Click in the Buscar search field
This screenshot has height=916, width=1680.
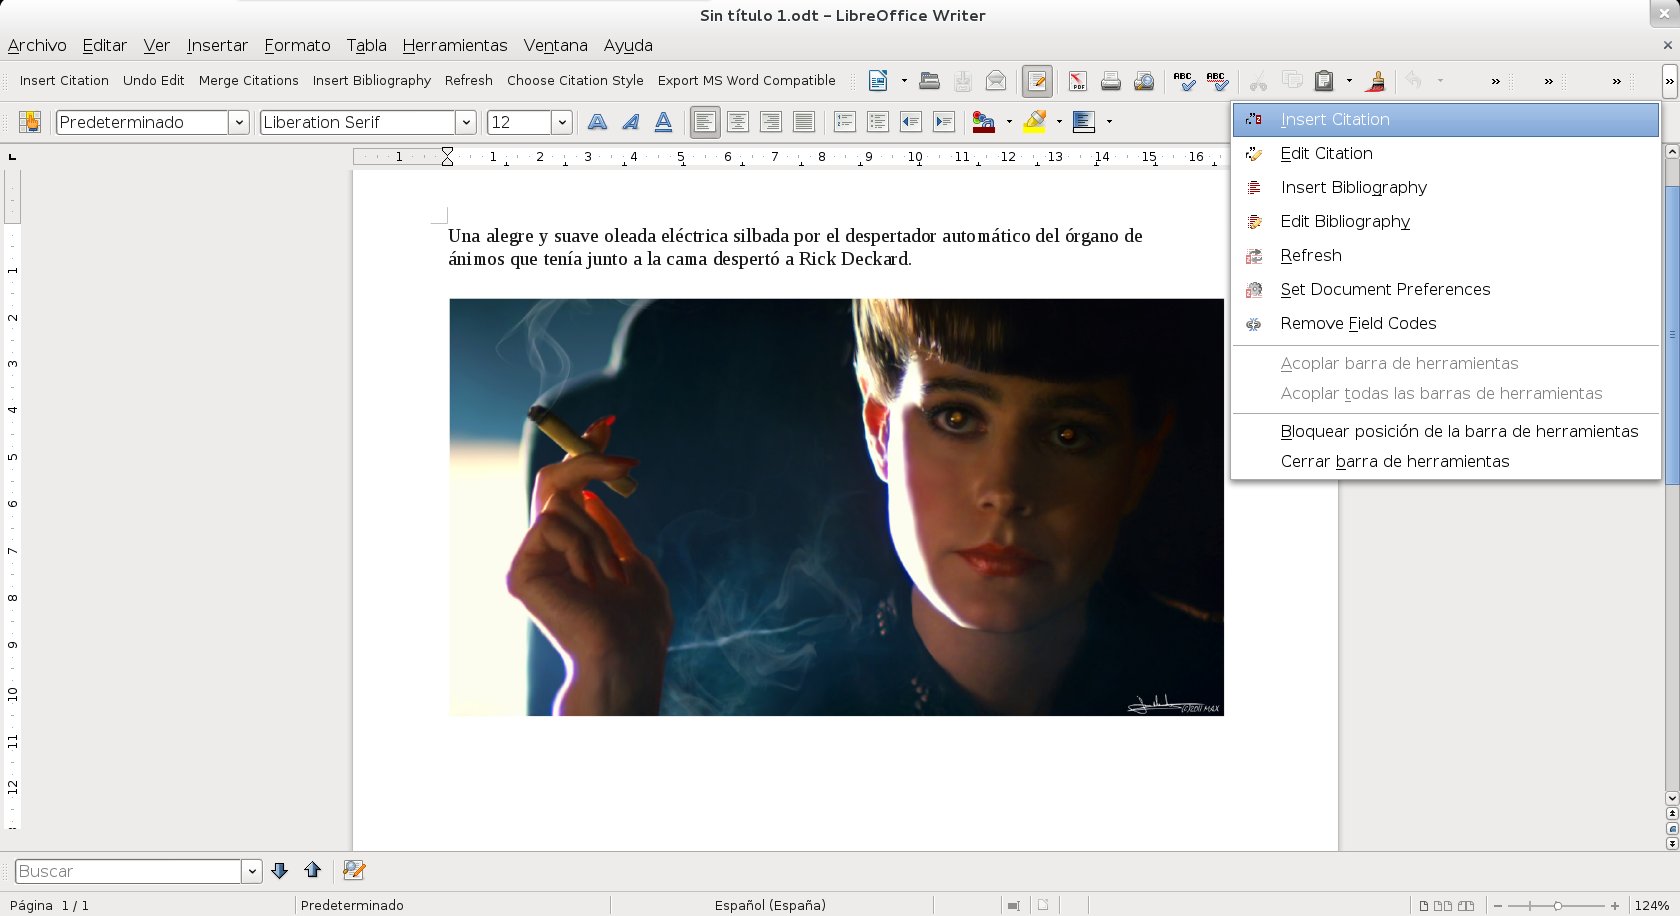(129, 871)
